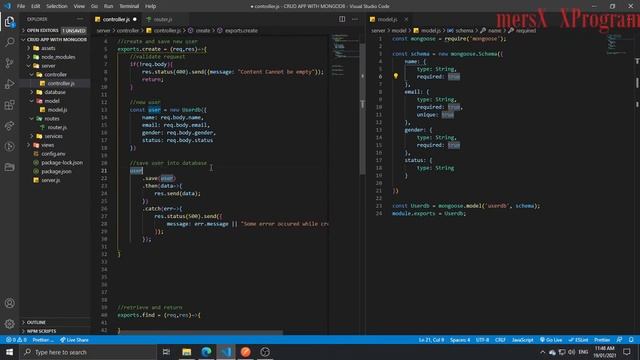This screenshot has width=640, height=360.
Task: Open Task View in taskbar
Action: click(167, 352)
